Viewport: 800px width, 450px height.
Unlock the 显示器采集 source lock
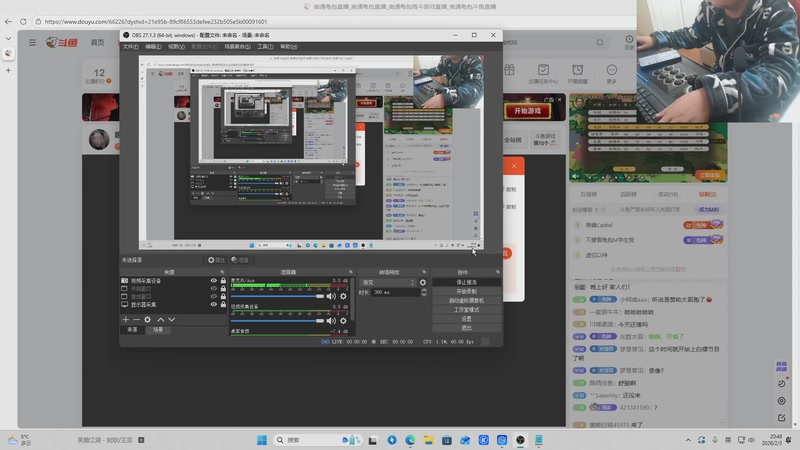[x=223, y=305]
